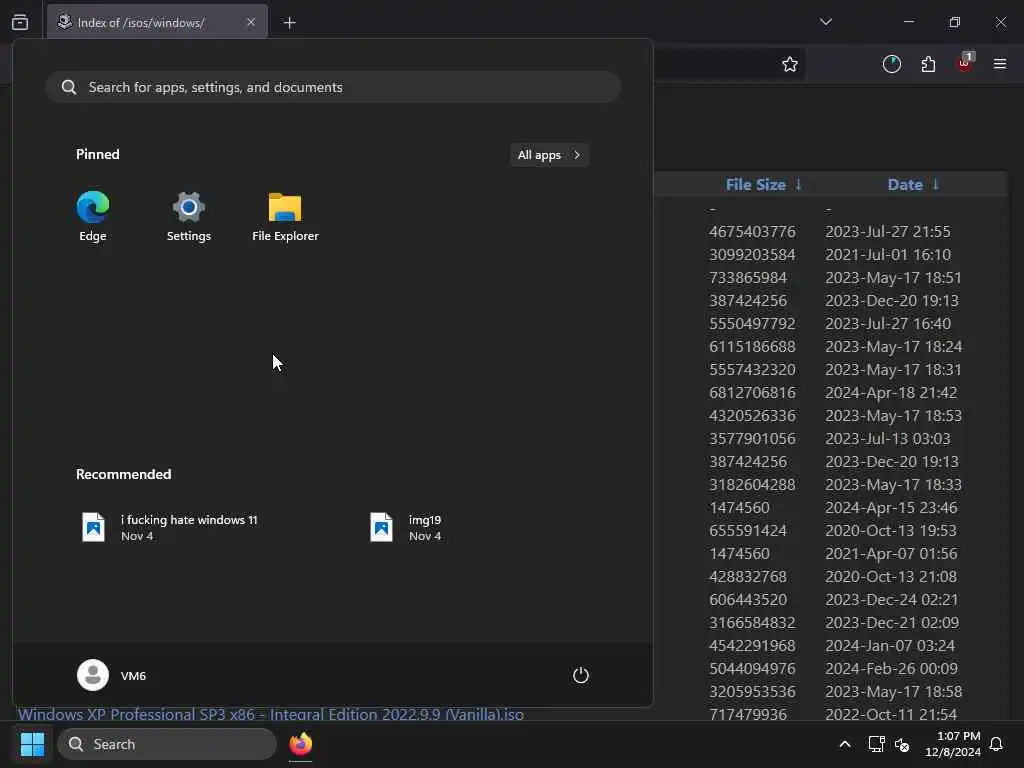Click the file size 733865984

coord(748,278)
